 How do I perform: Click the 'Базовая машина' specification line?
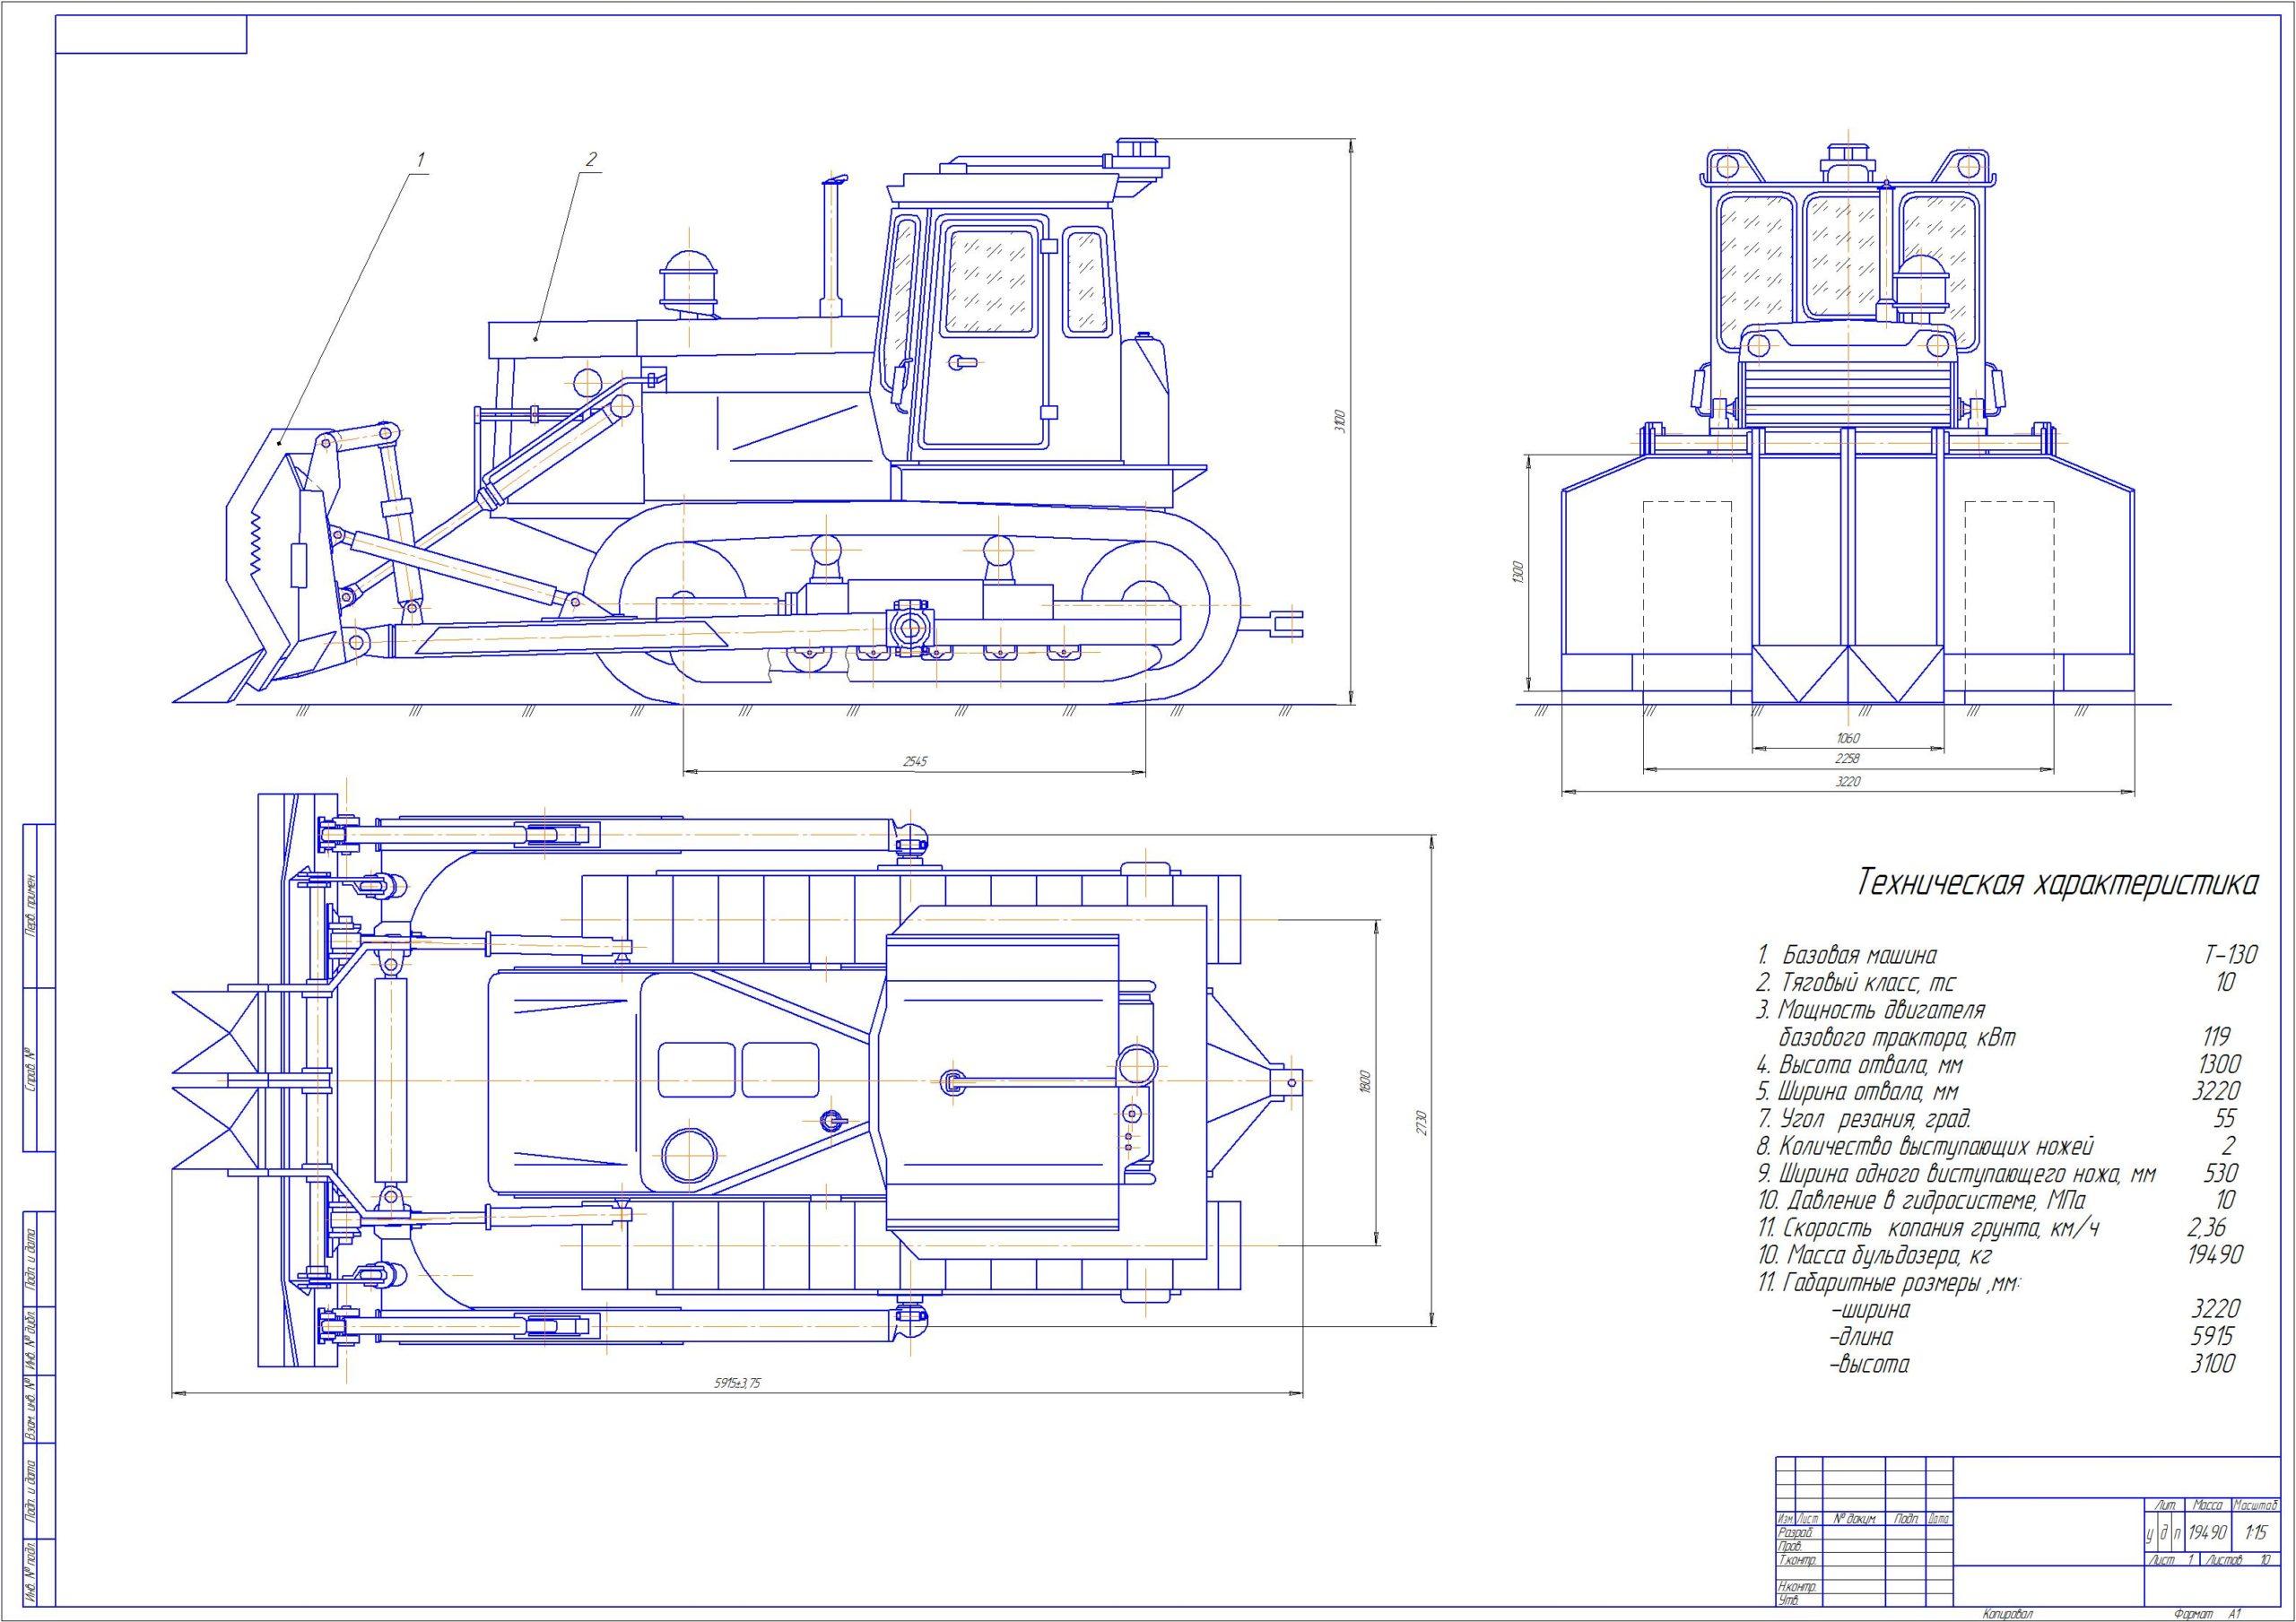(1859, 955)
